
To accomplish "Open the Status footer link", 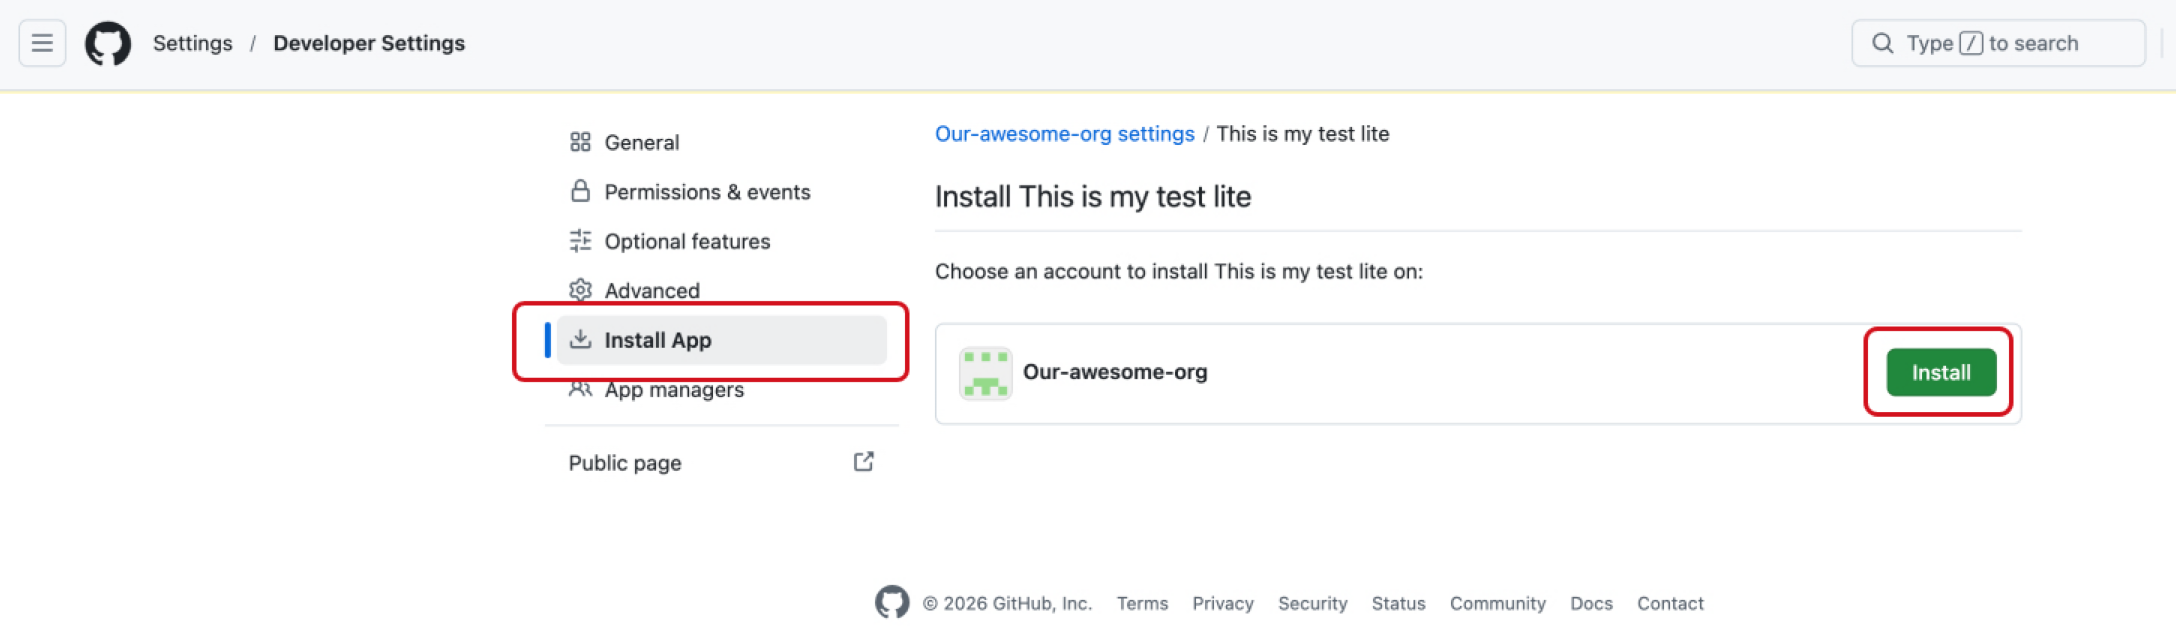I will [x=1398, y=603].
